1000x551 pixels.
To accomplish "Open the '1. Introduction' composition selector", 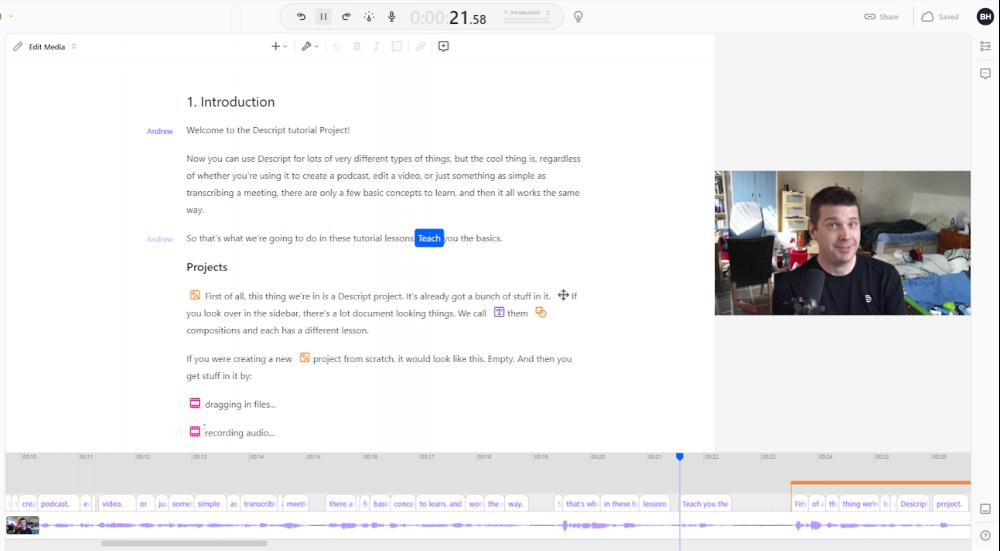I will 527,13.
